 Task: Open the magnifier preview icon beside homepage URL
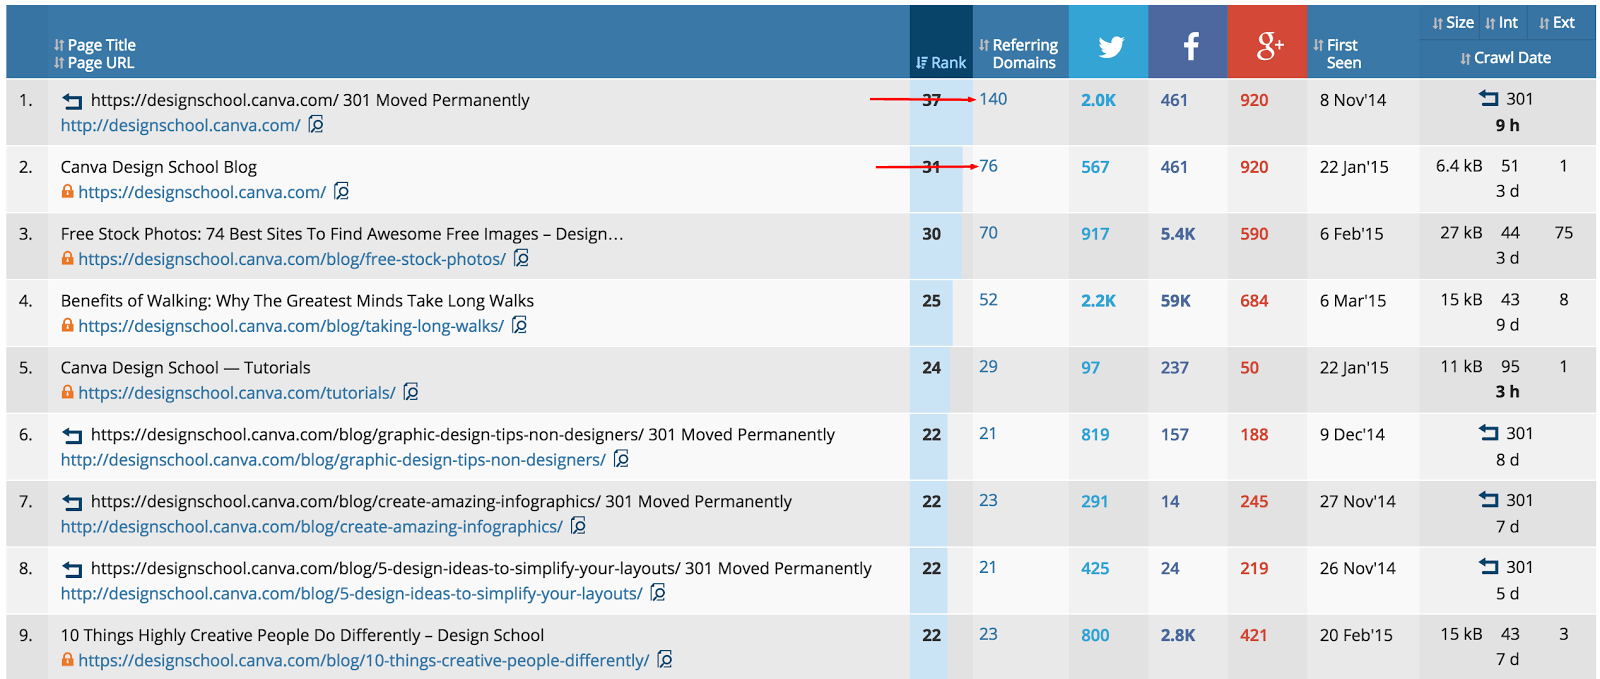[x=315, y=125]
